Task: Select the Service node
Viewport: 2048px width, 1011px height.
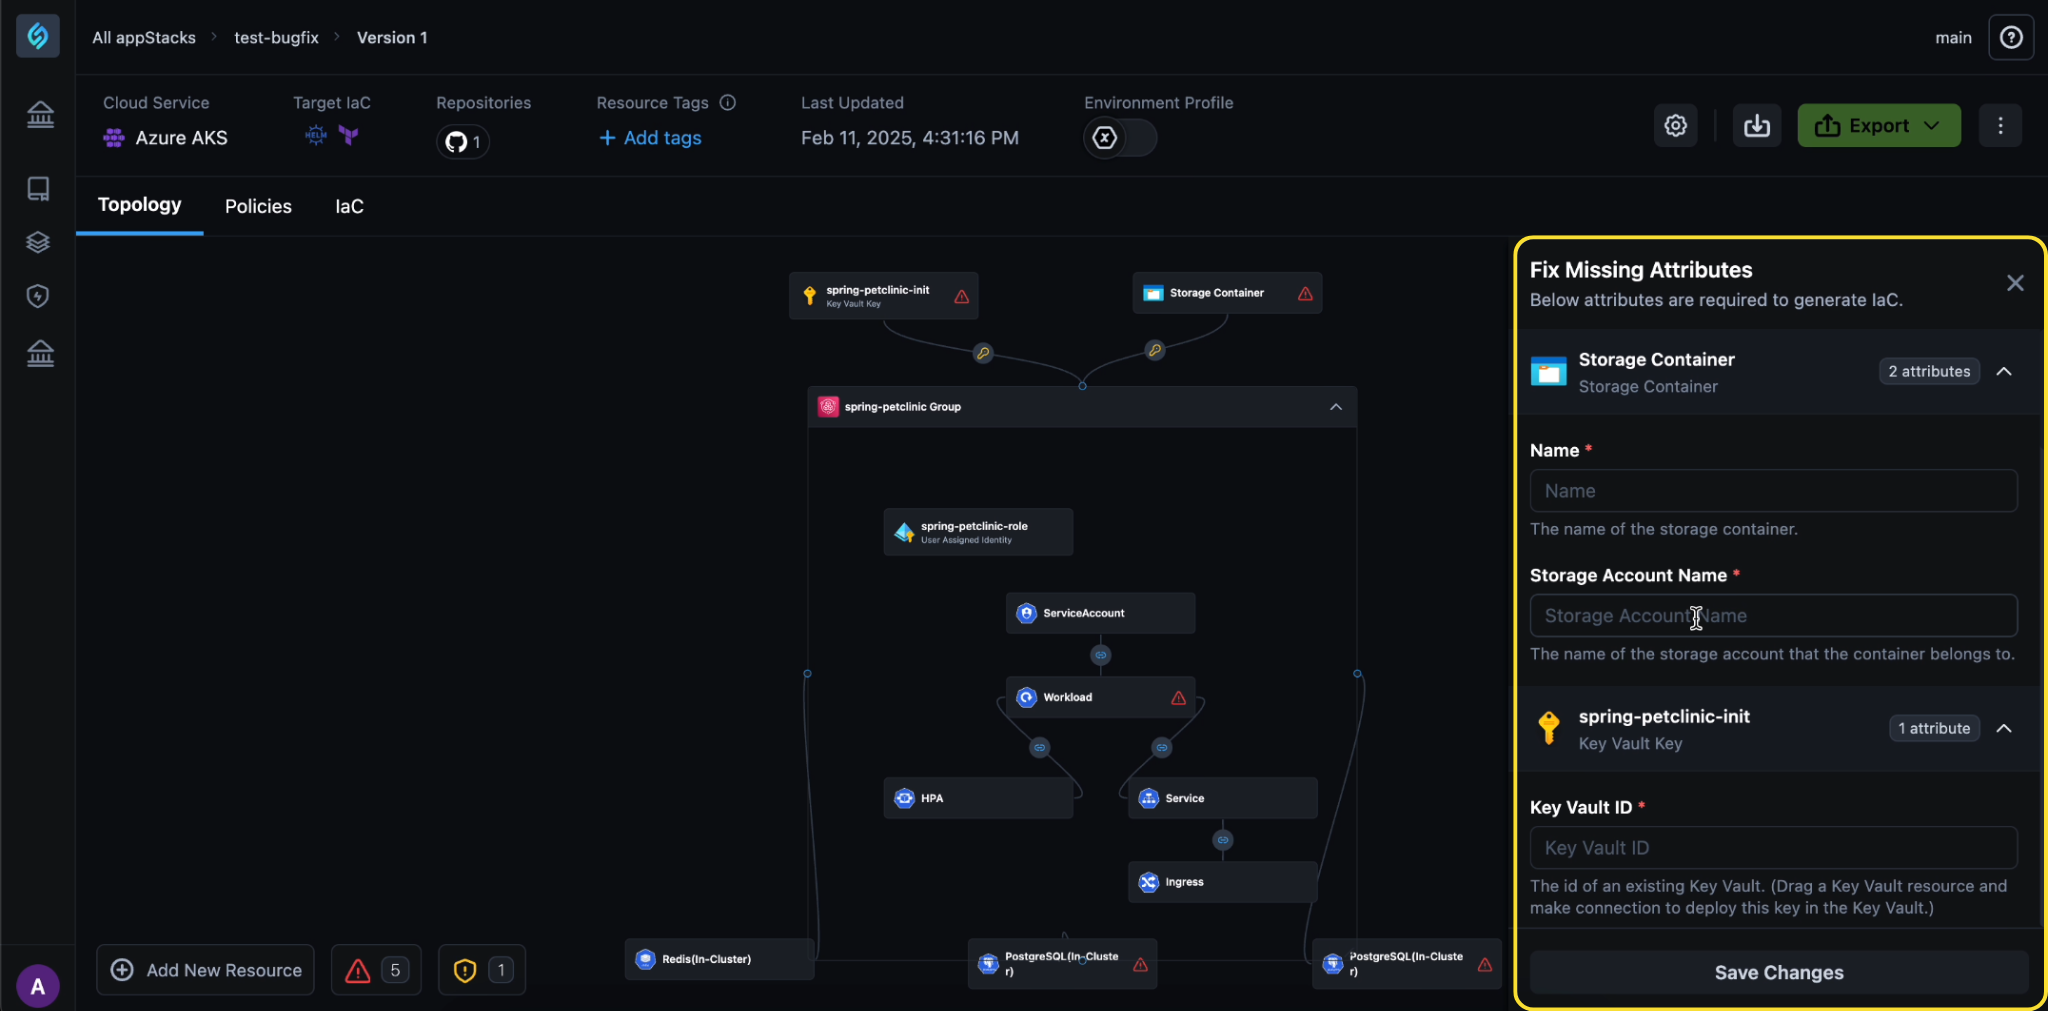Action: pos(1222,798)
